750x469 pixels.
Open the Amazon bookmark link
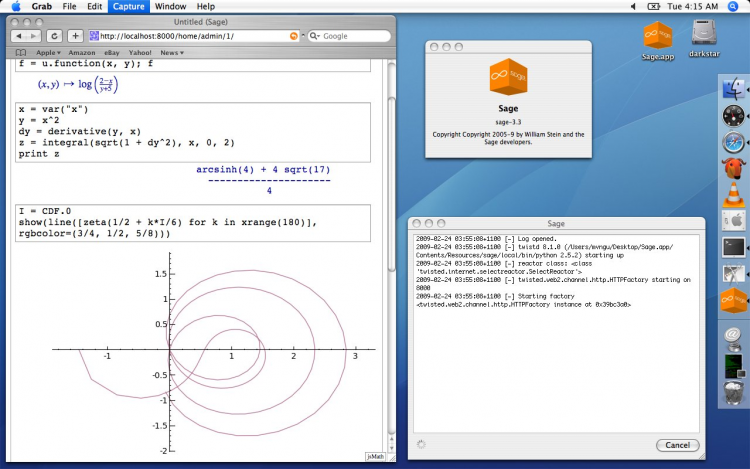(x=82, y=52)
